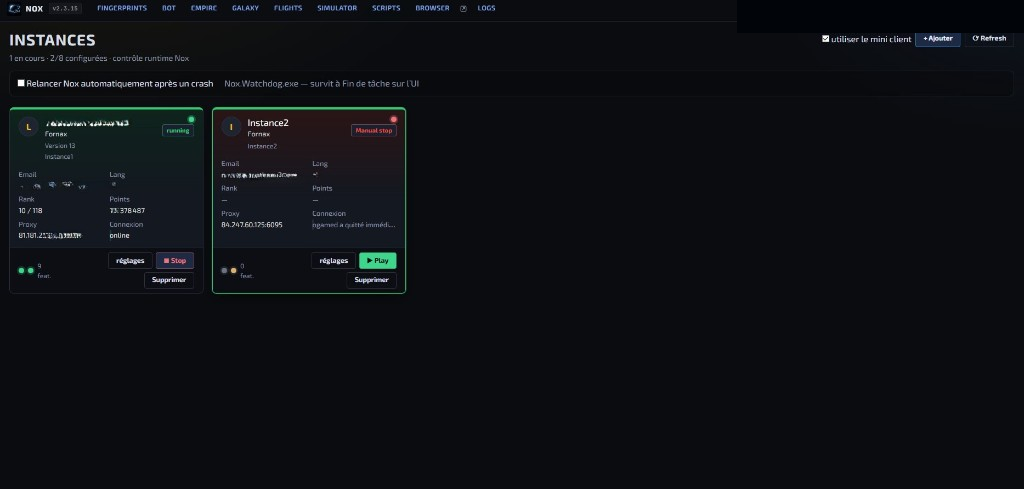Open réglages on the Instance2 card

(x=333, y=260)
